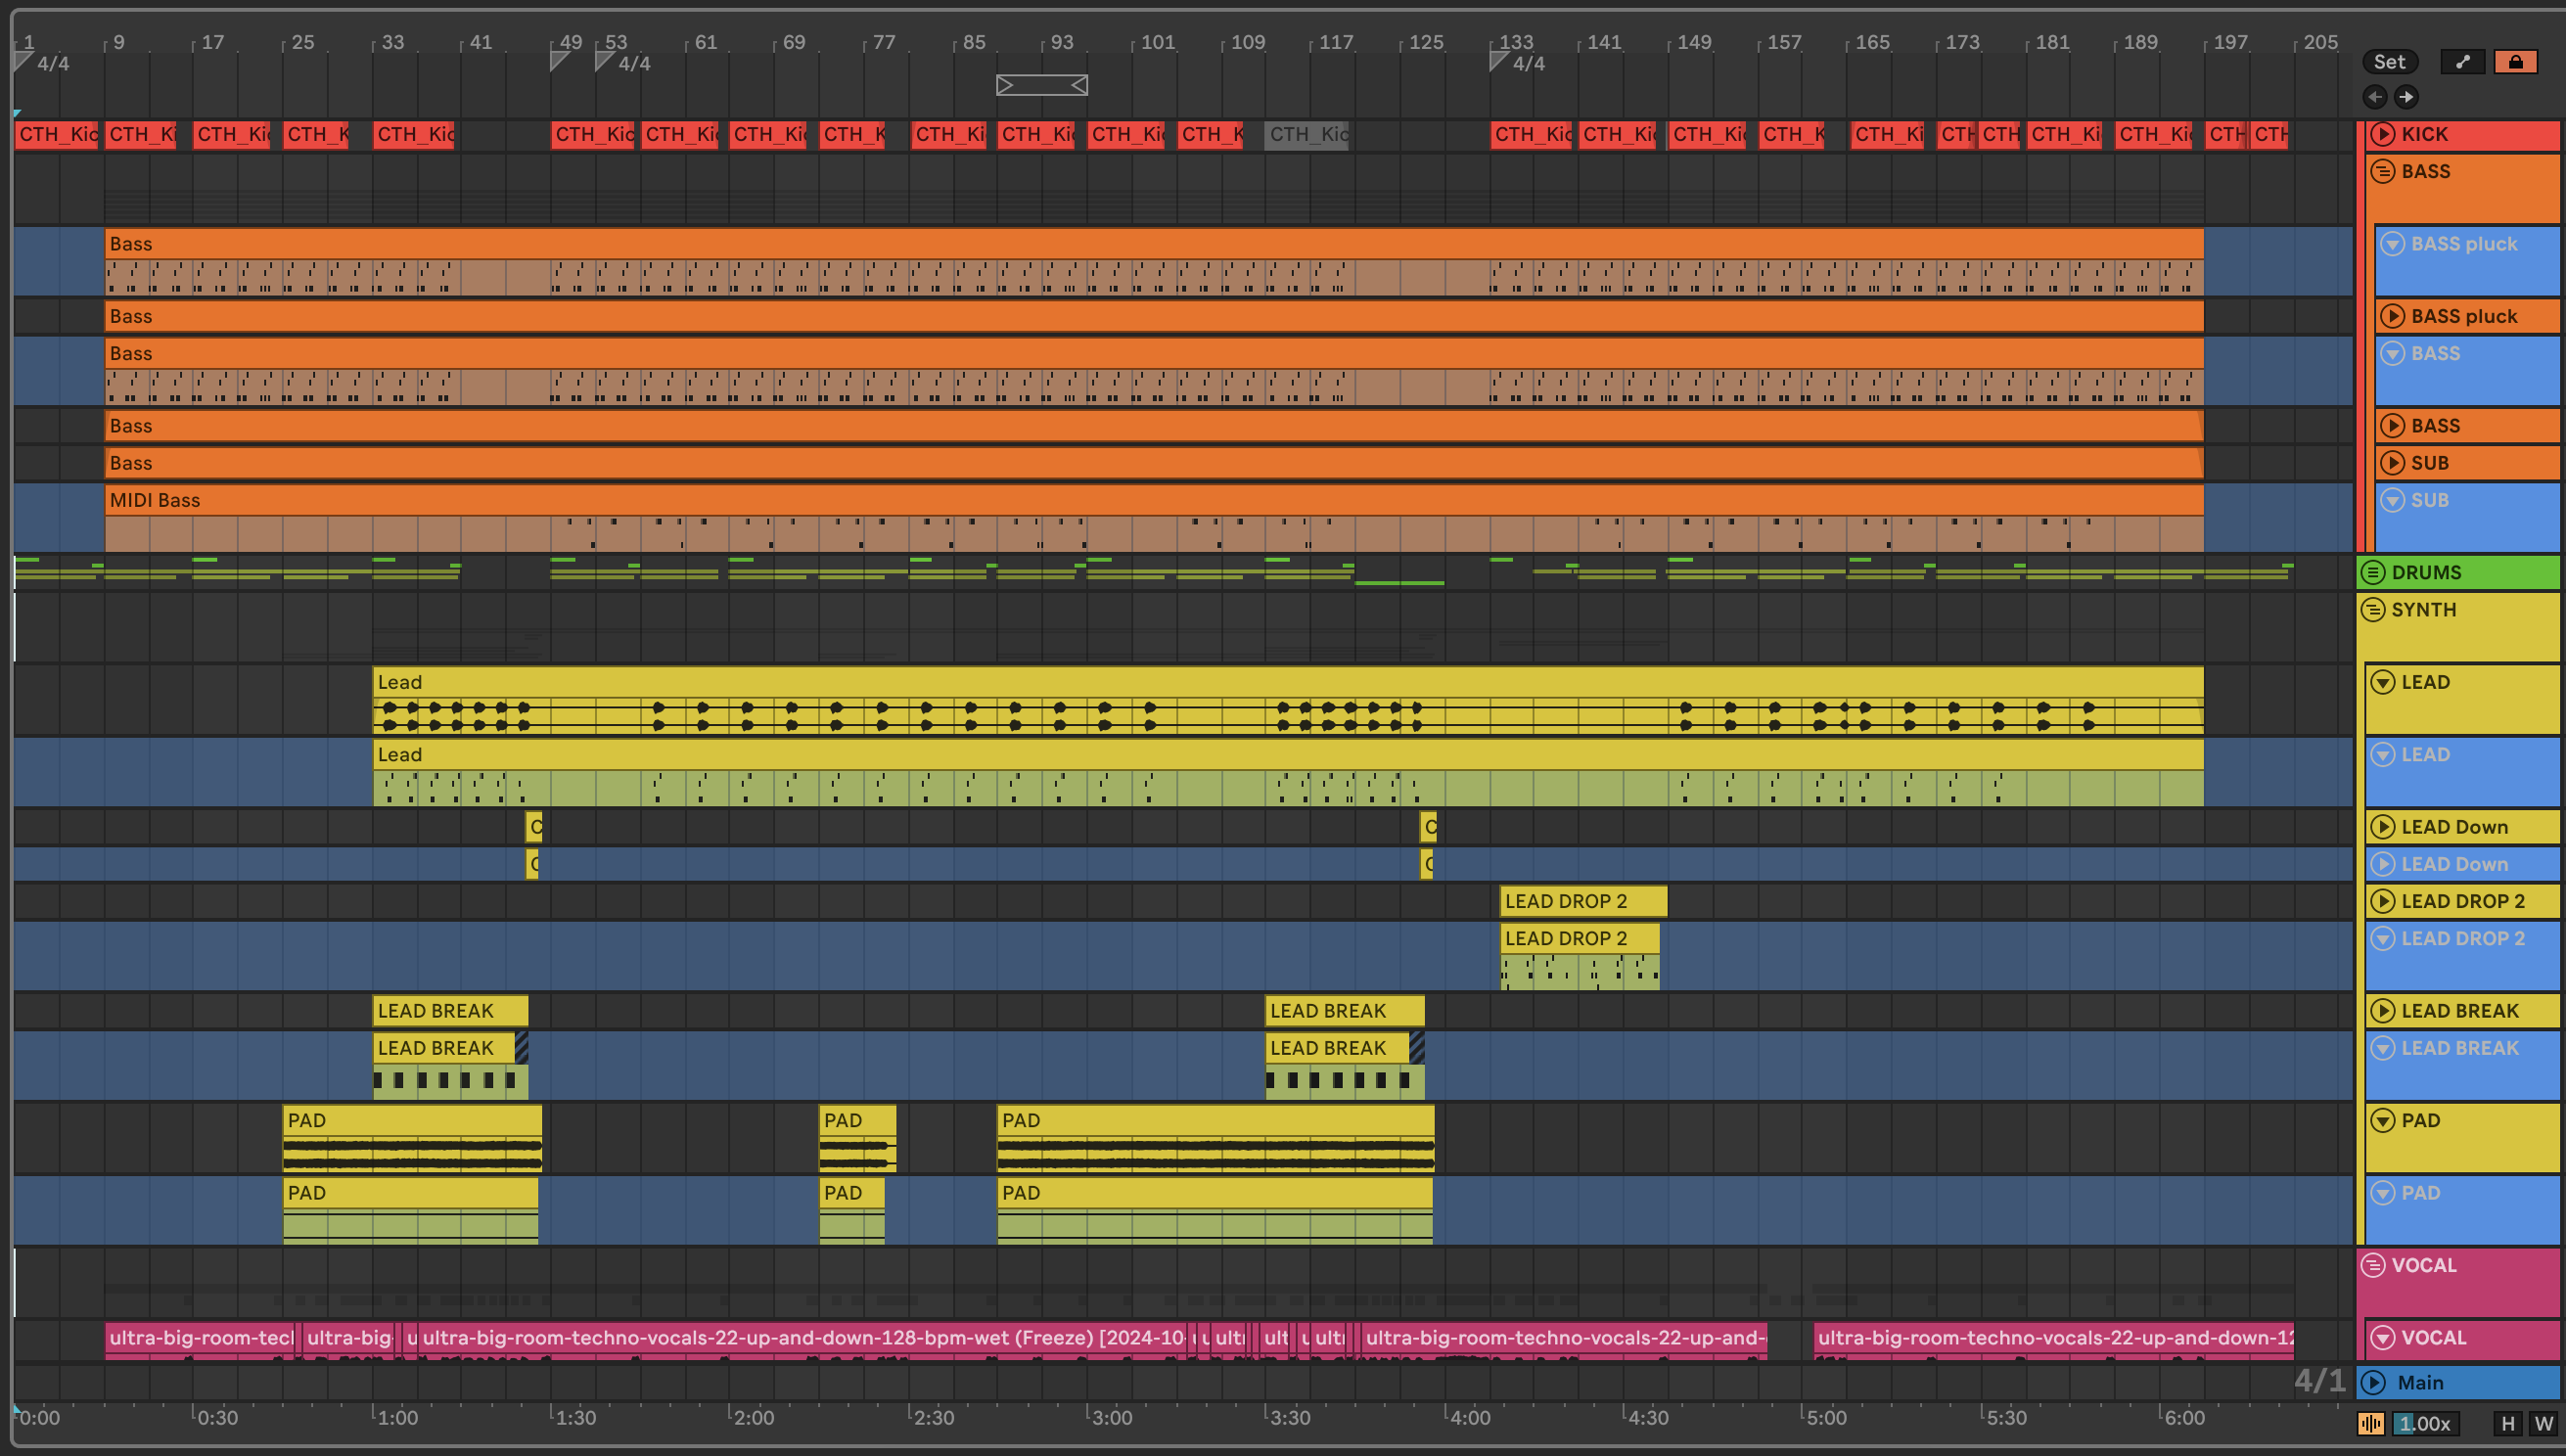Select the DRUMS track name

[2426, 572]
